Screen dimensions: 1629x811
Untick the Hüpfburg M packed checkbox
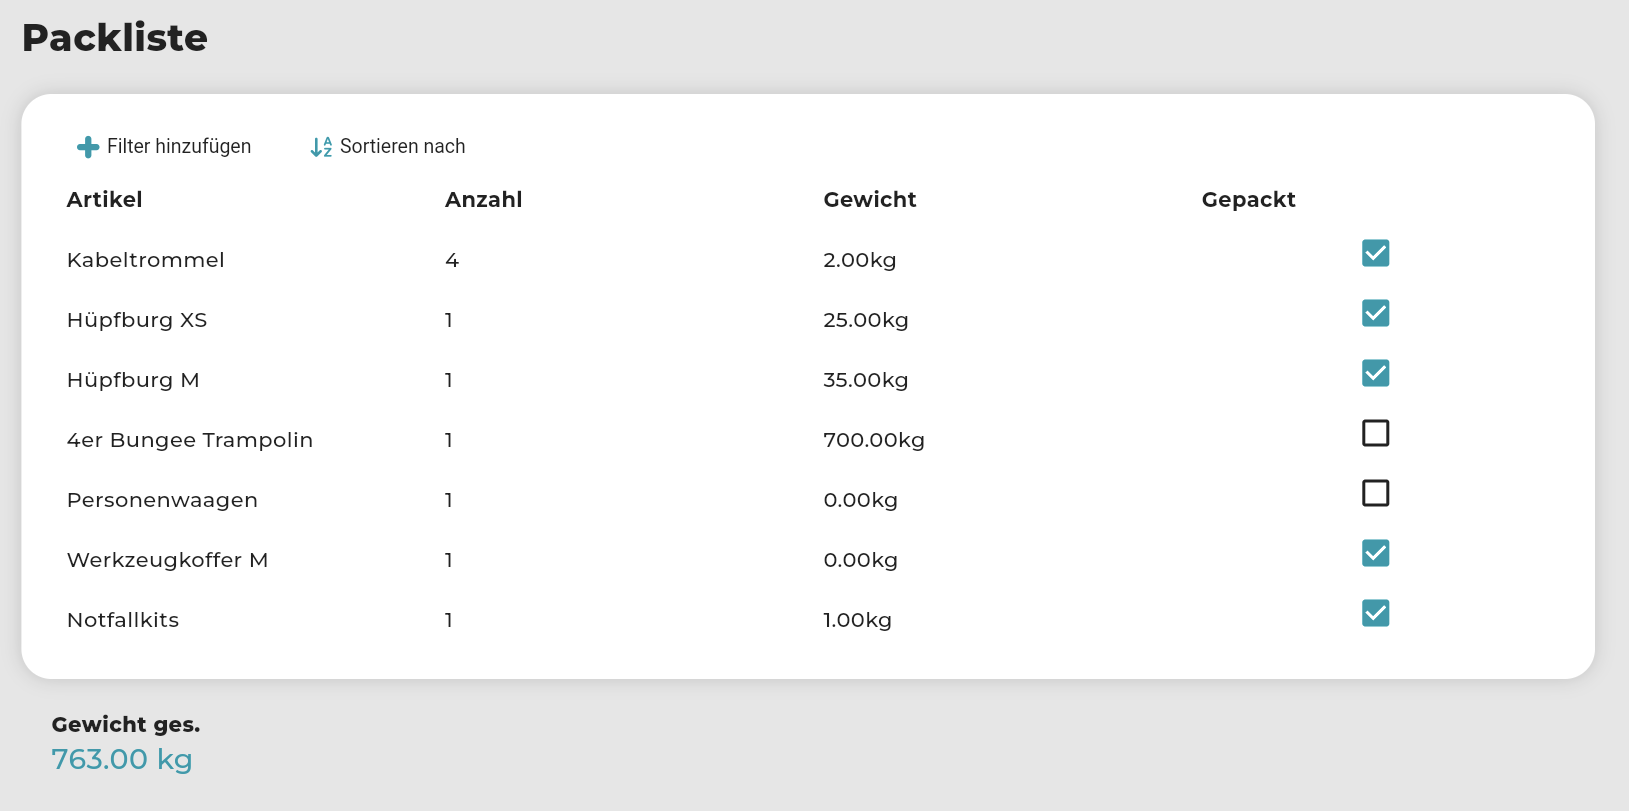(1375, 373)
